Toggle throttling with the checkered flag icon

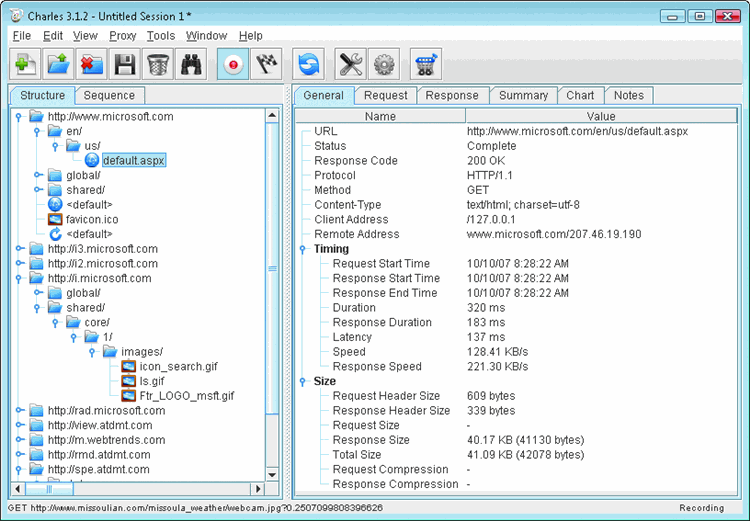tap(266, 64)
